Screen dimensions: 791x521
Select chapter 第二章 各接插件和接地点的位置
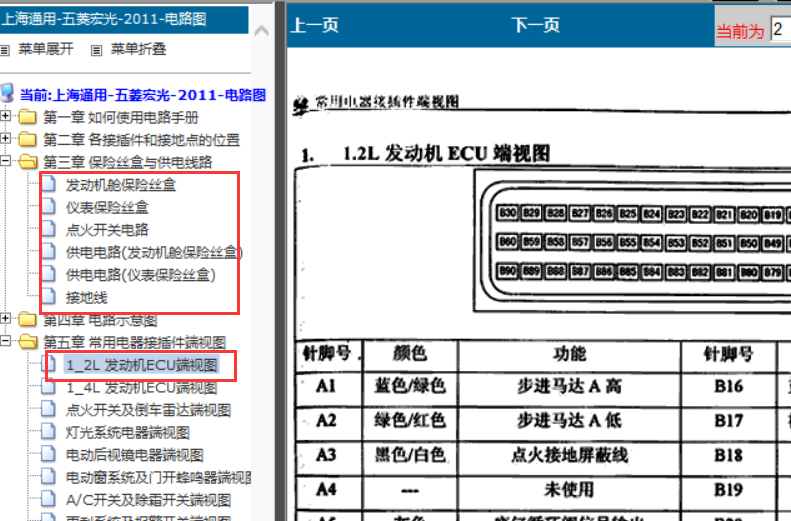[x=141, y=140]
